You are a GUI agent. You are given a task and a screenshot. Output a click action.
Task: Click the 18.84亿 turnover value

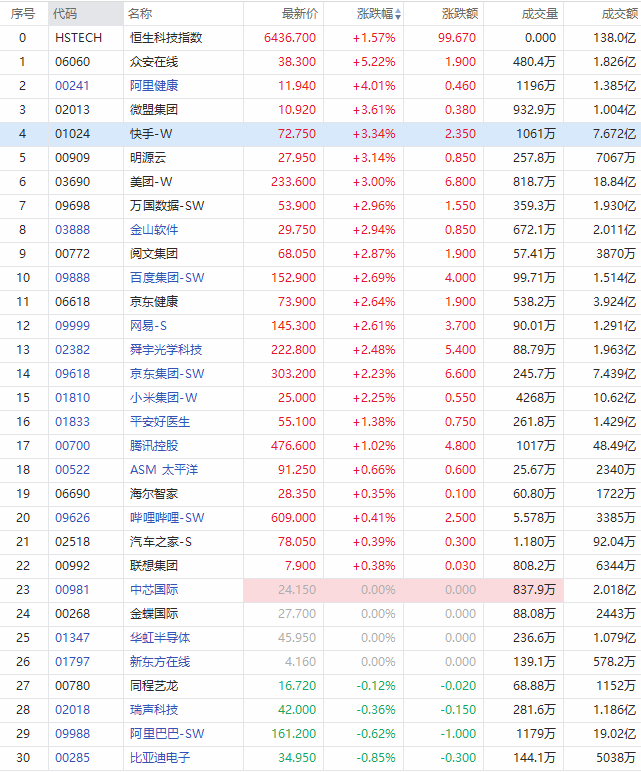click(614, 182)
